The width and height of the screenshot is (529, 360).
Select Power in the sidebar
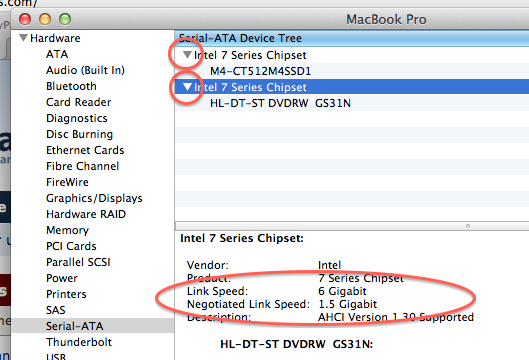click(62, 278)
